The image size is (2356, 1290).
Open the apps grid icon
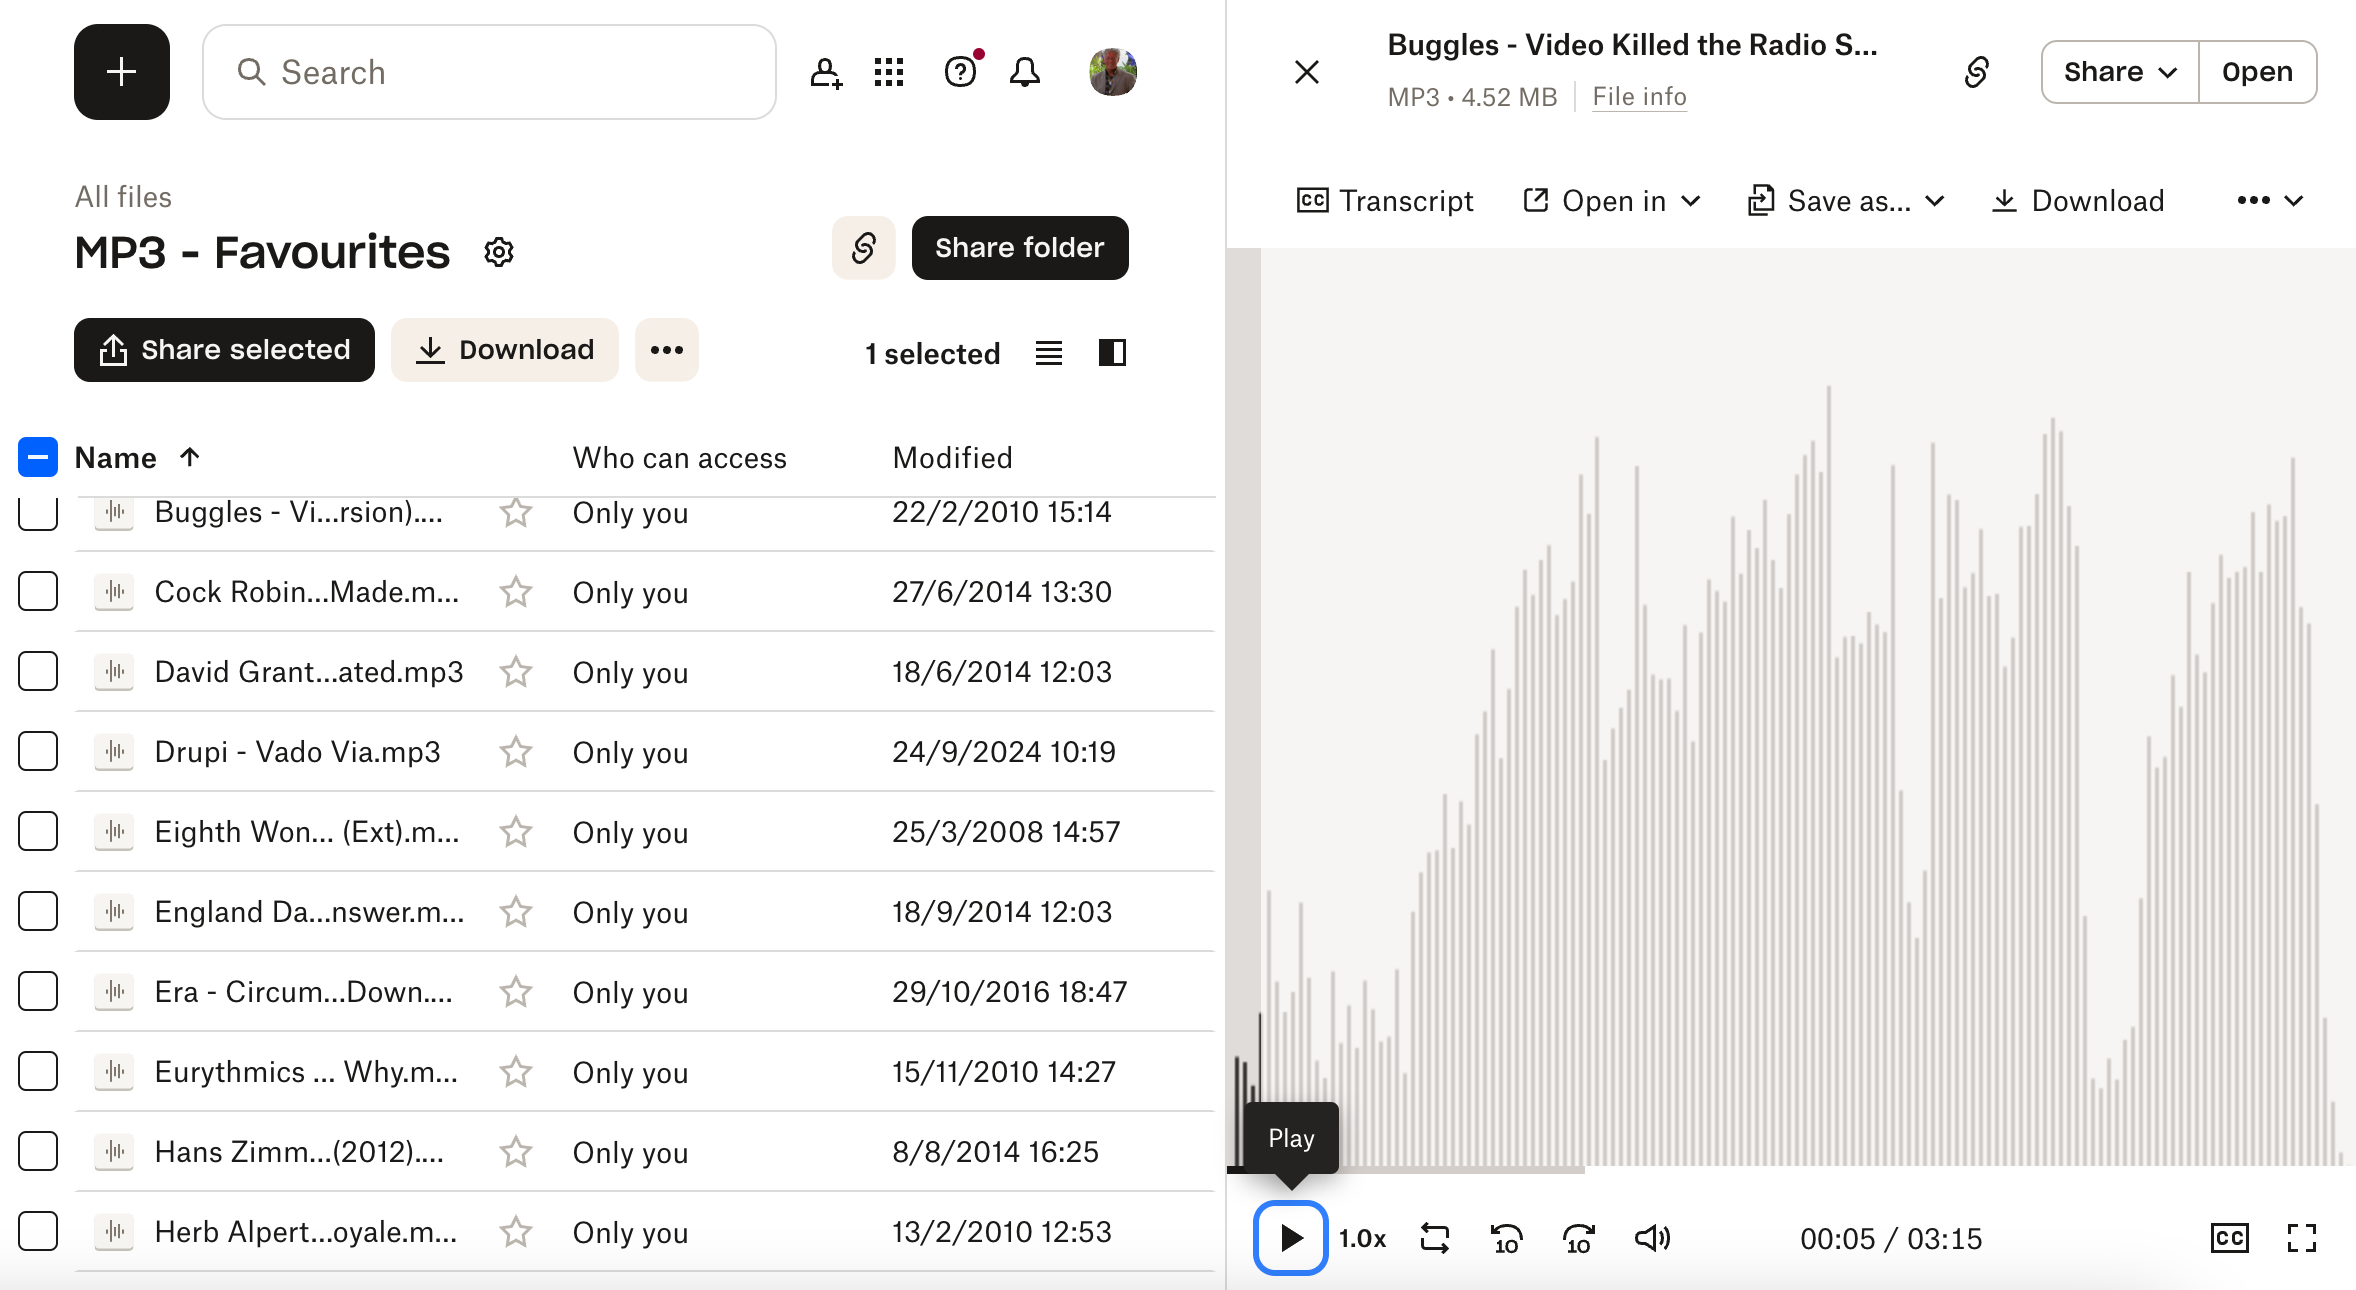pos(888,72)
